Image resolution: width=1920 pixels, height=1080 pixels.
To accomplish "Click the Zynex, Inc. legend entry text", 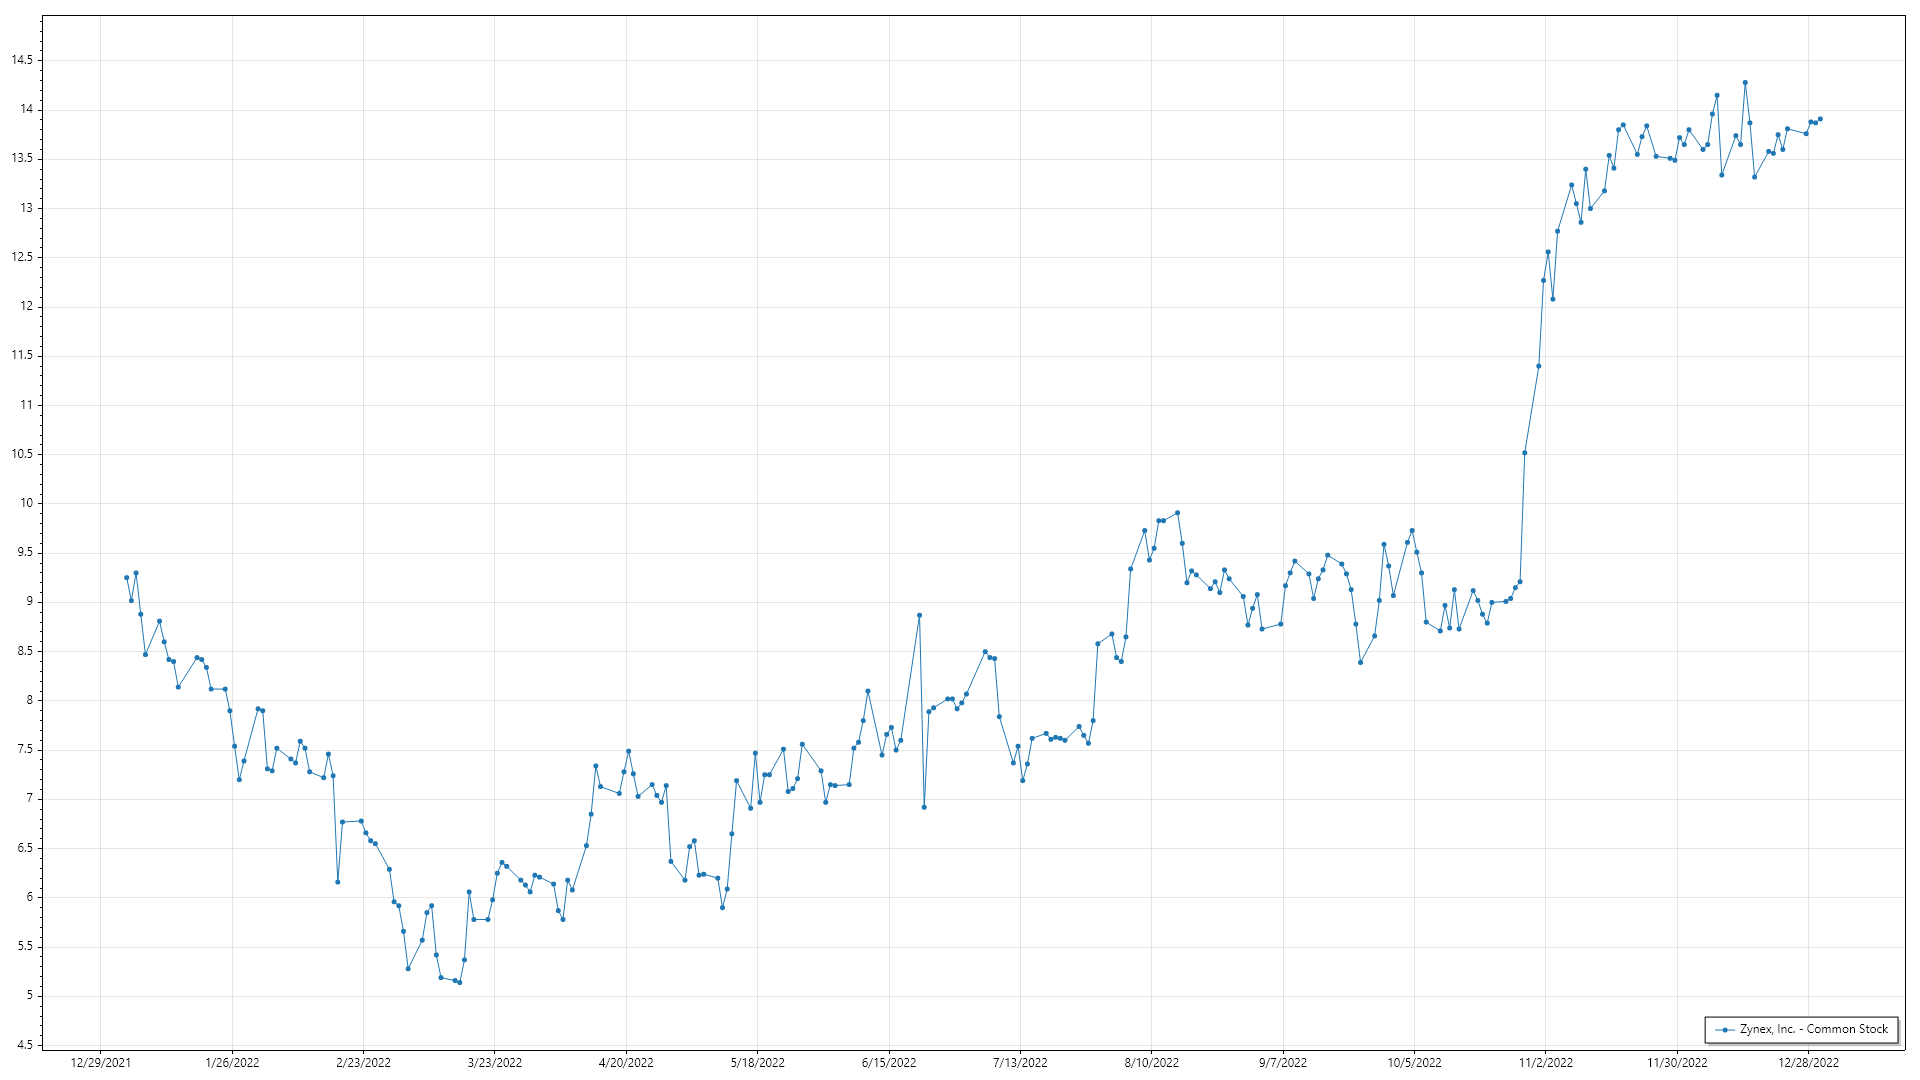I will [1813, 1029].
